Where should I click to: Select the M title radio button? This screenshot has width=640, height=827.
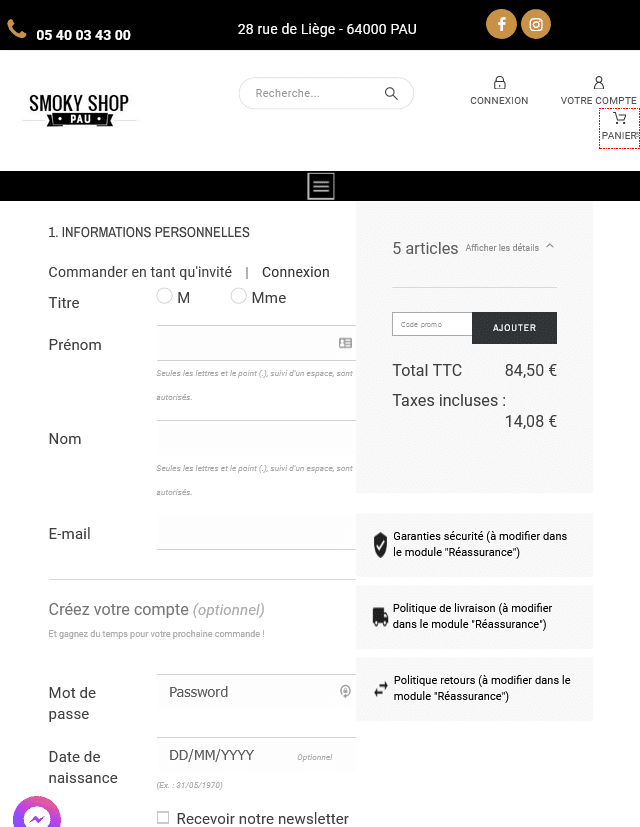[165, 296]
